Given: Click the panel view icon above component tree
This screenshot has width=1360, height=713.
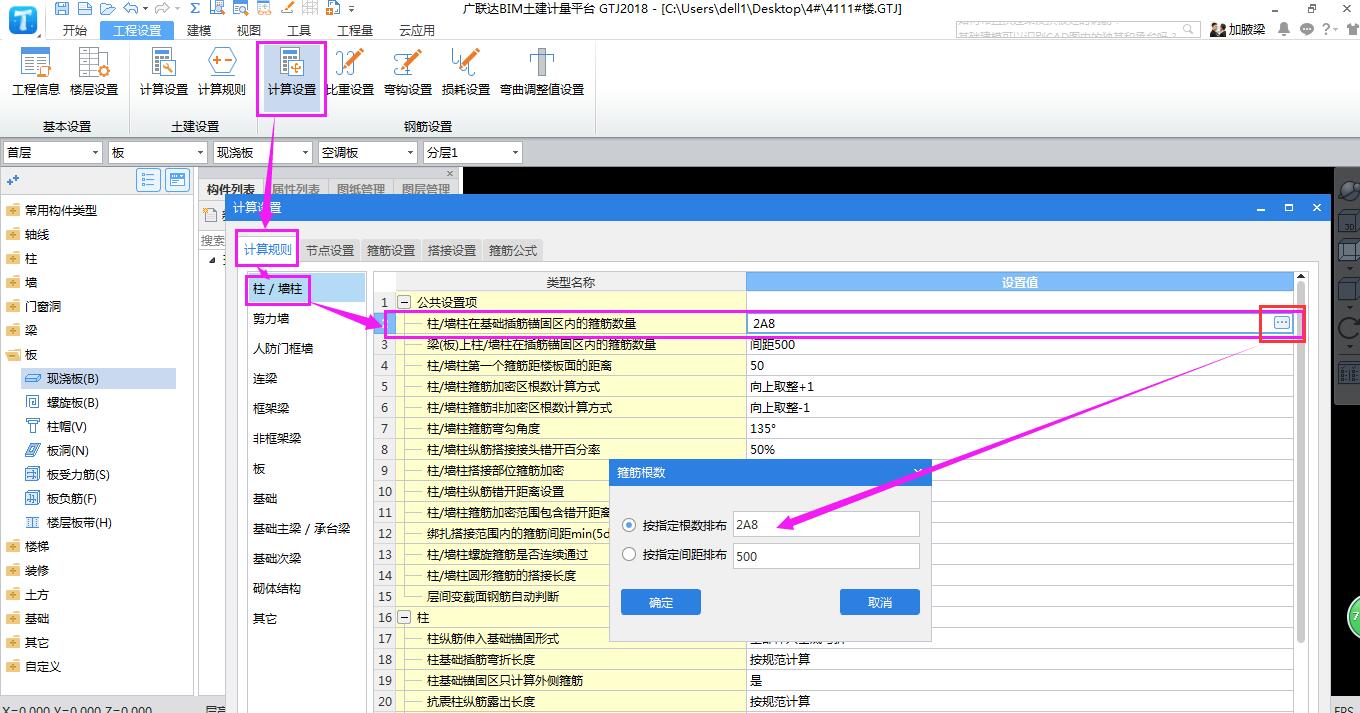Looking at the screenshot, I should (177, 180).
